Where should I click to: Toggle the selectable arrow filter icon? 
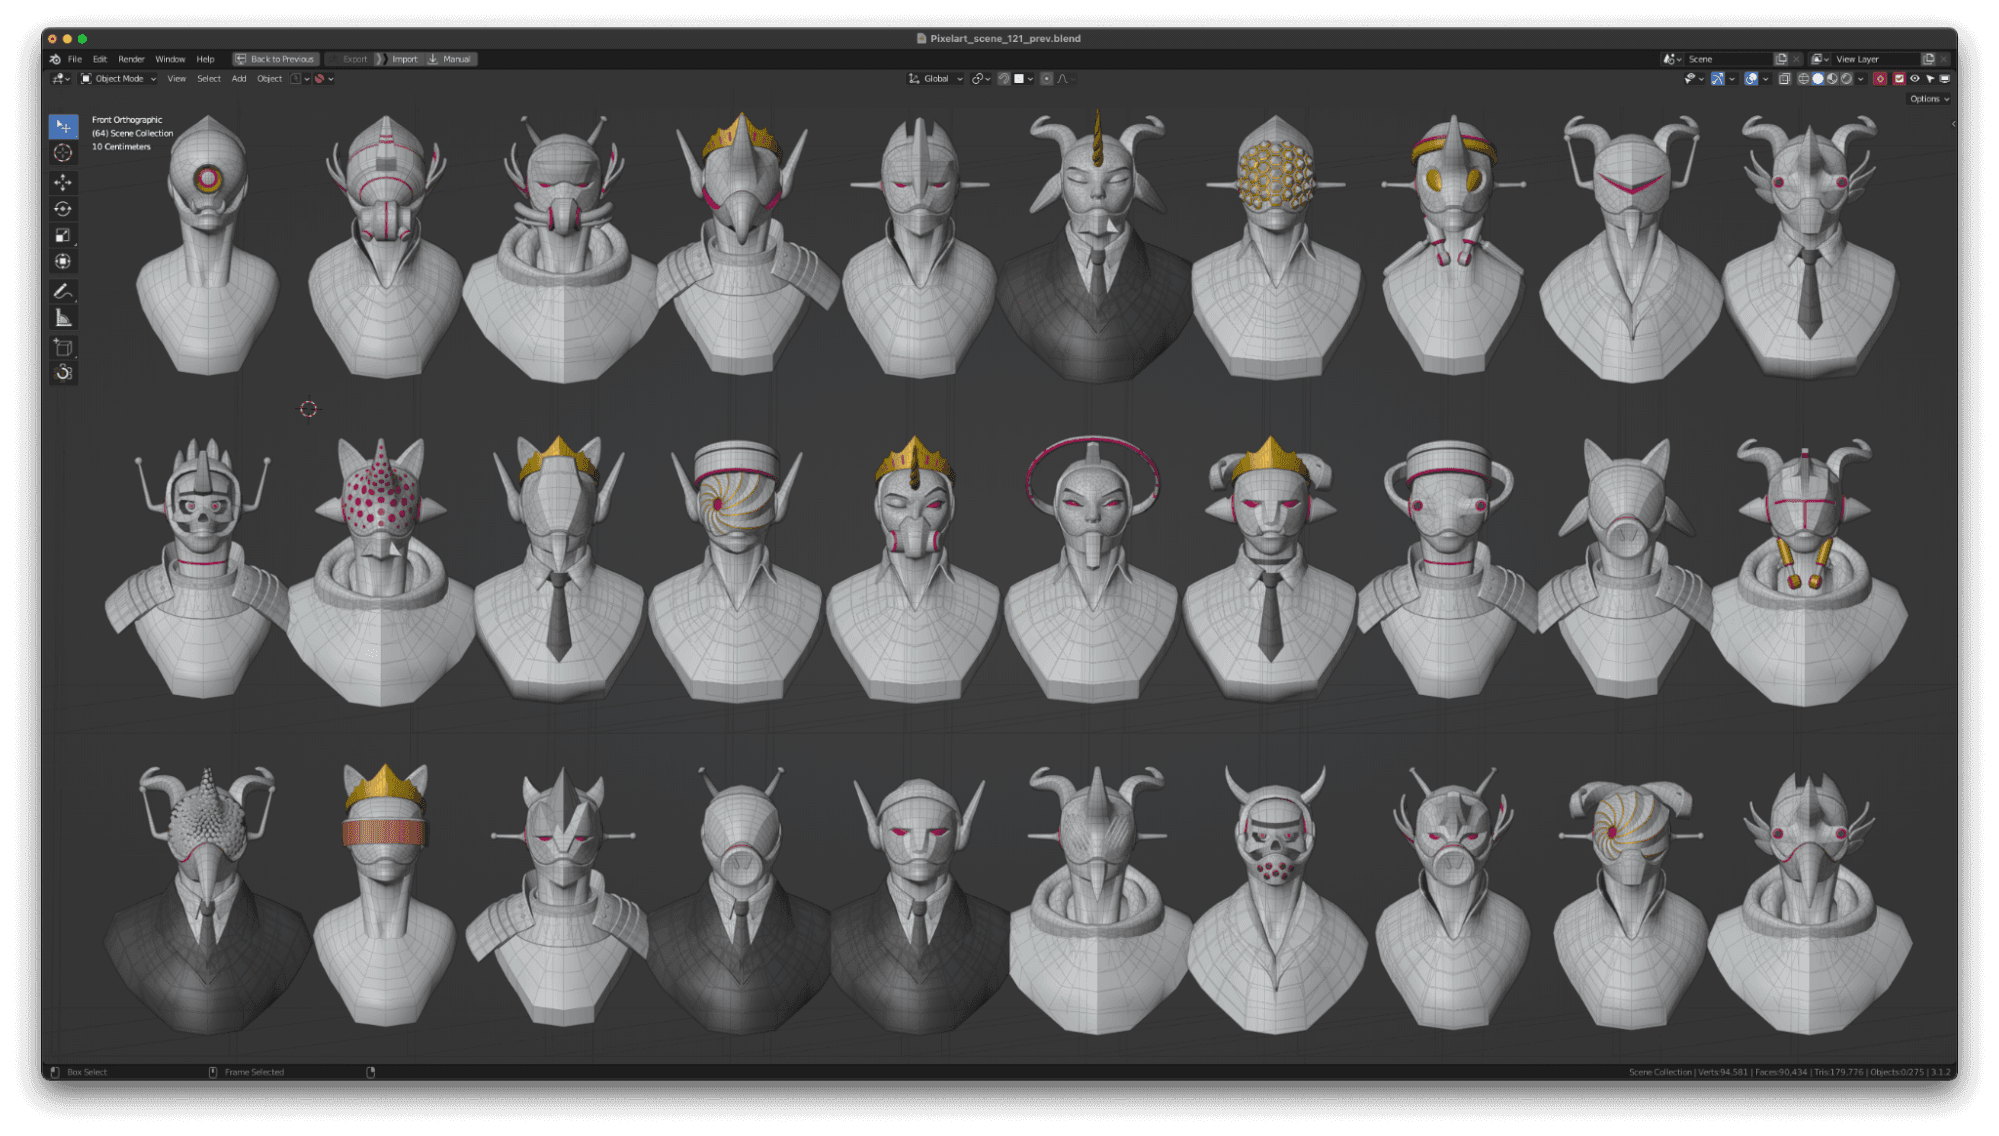[x=1930, y=79]
